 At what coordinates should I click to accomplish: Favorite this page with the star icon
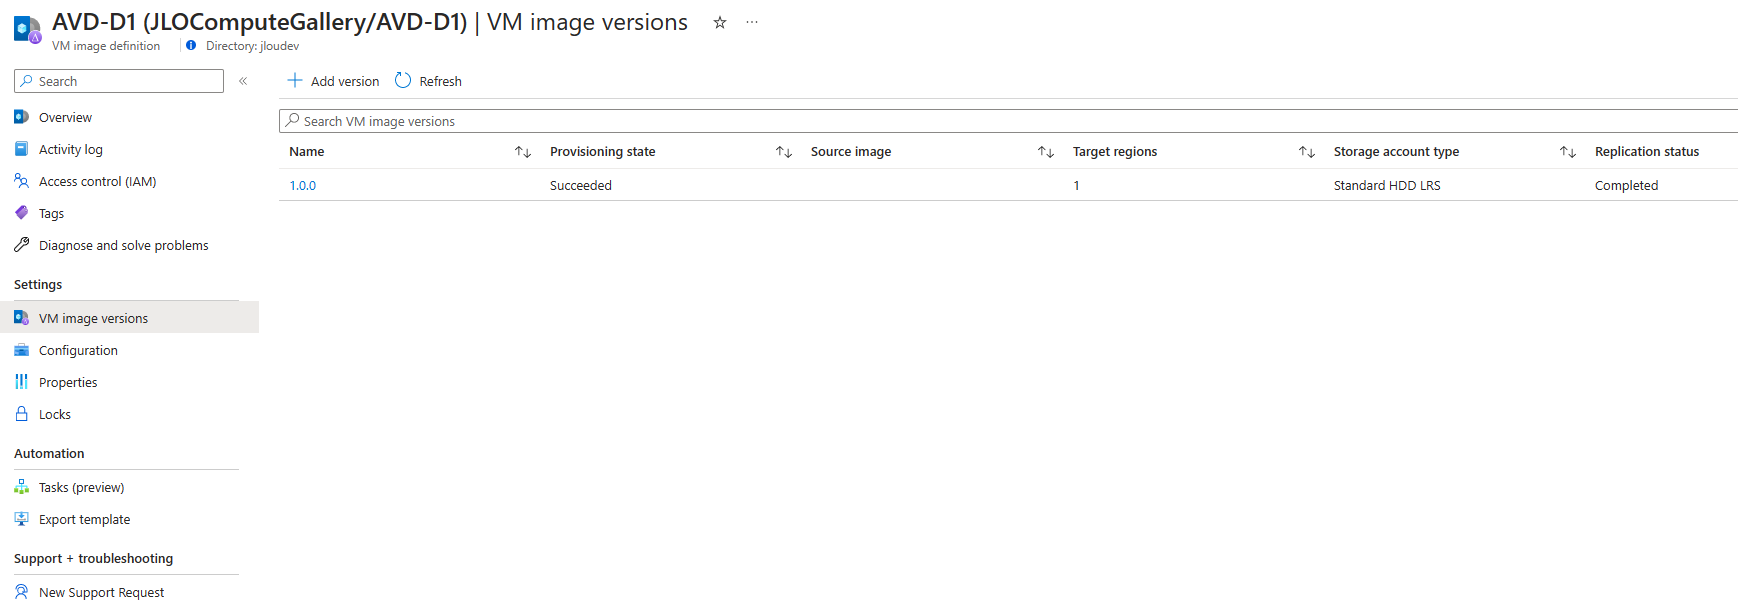(x=719, y=22)
